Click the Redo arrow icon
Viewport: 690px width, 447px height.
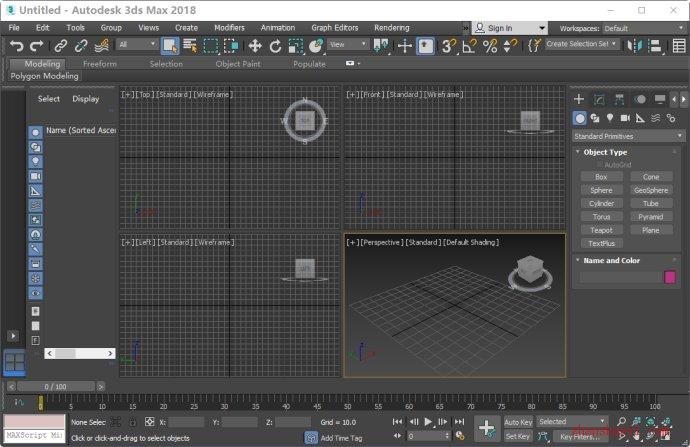(36, 46)
